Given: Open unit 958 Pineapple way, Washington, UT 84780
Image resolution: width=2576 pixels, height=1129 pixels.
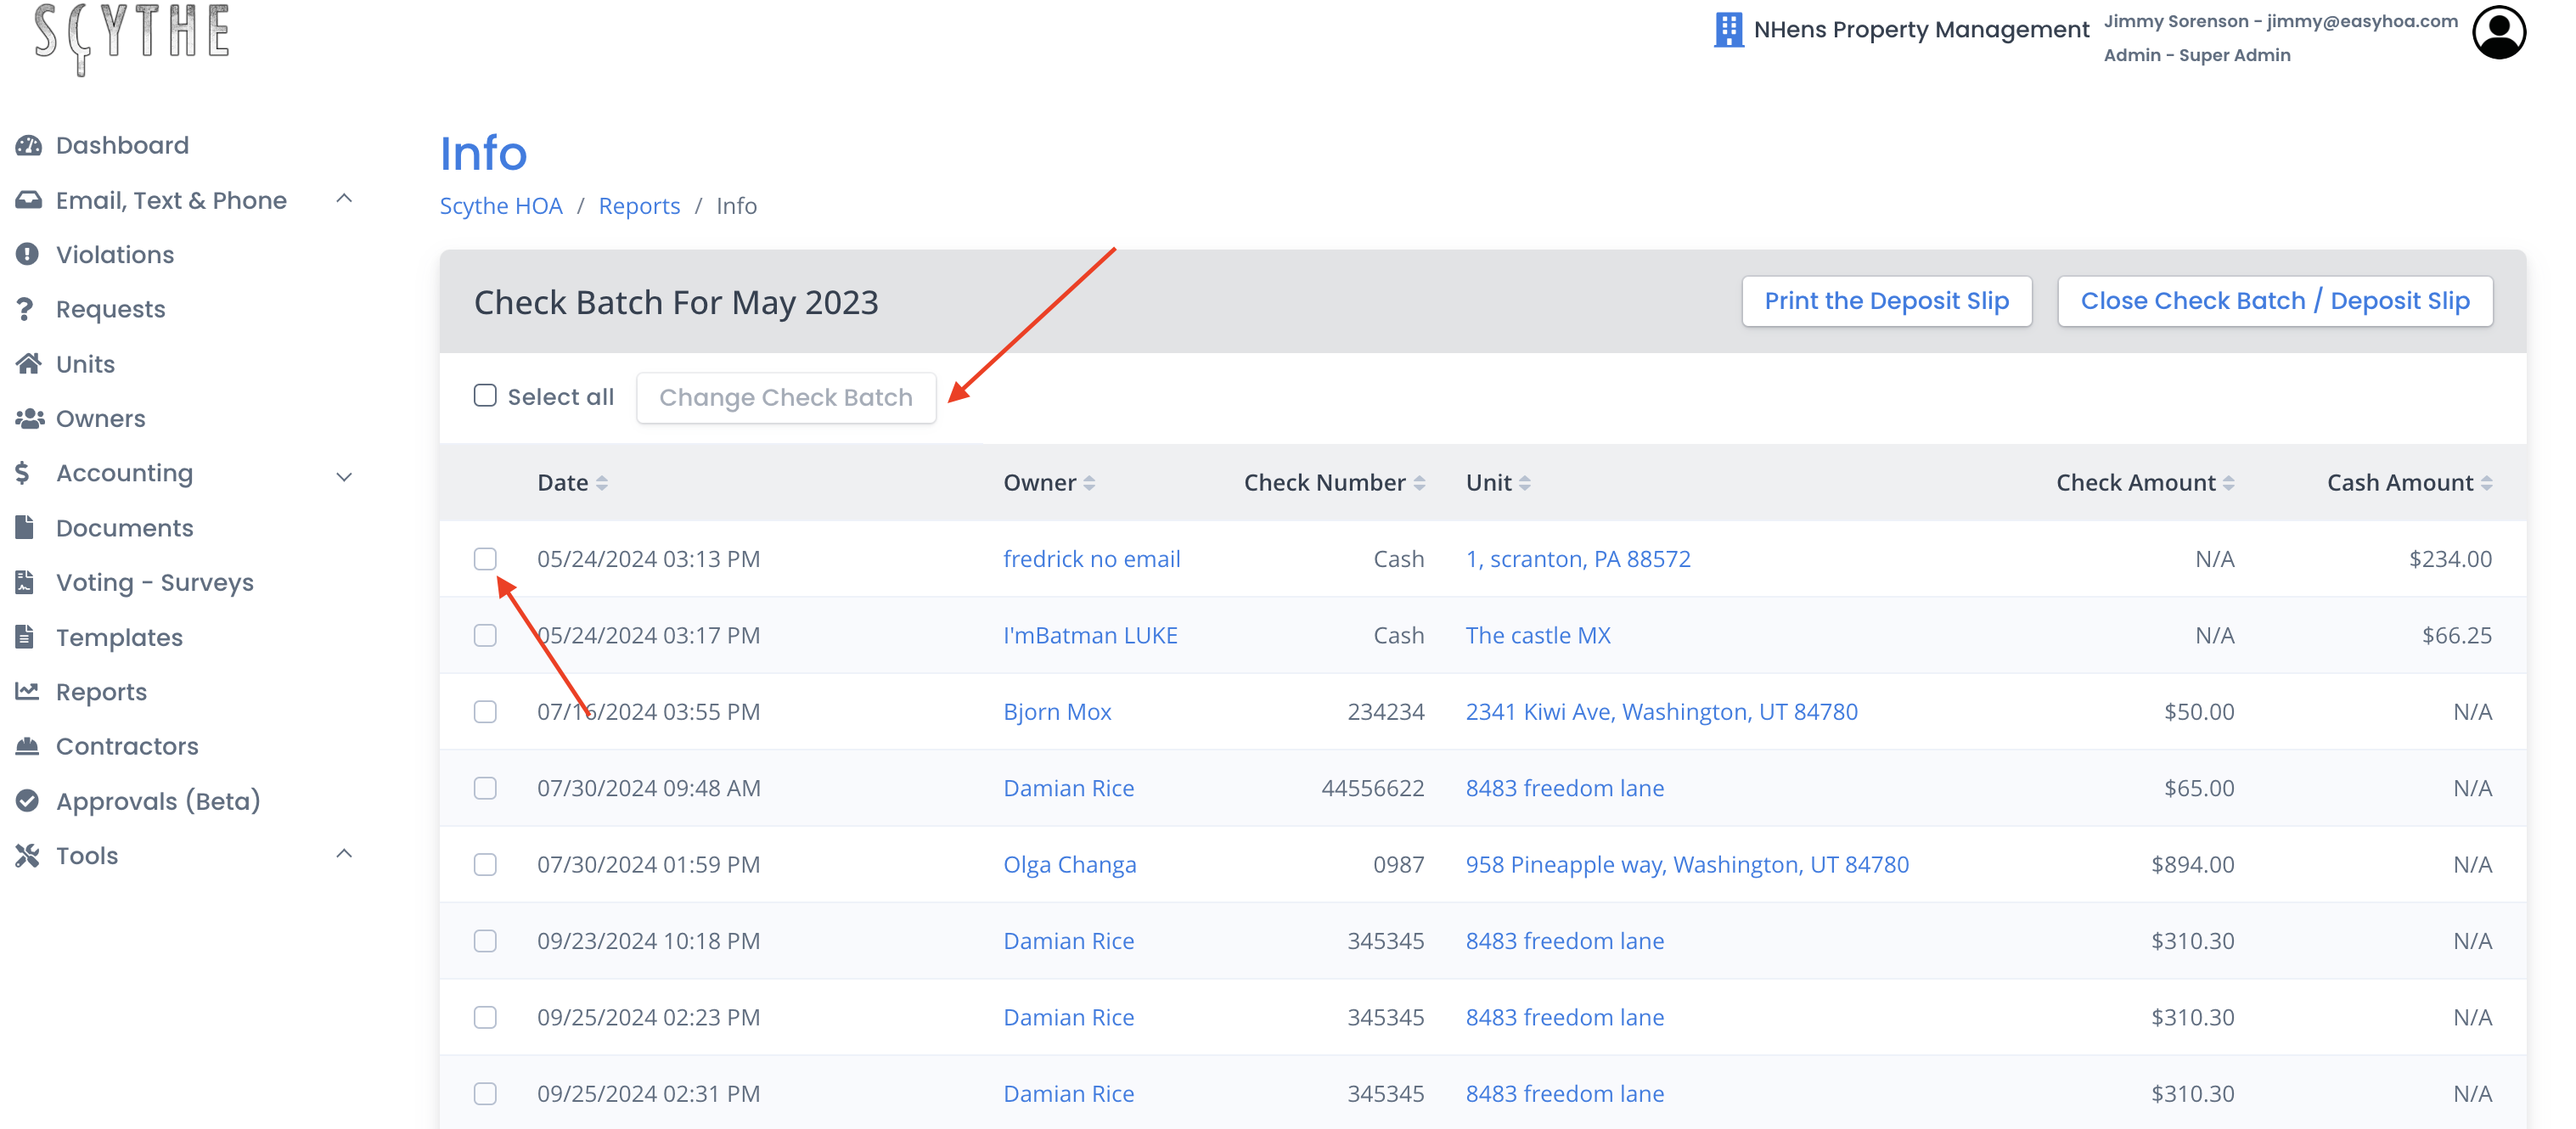Looking at the screenshot, I should pyautogui.click(x=1687, y=865).
